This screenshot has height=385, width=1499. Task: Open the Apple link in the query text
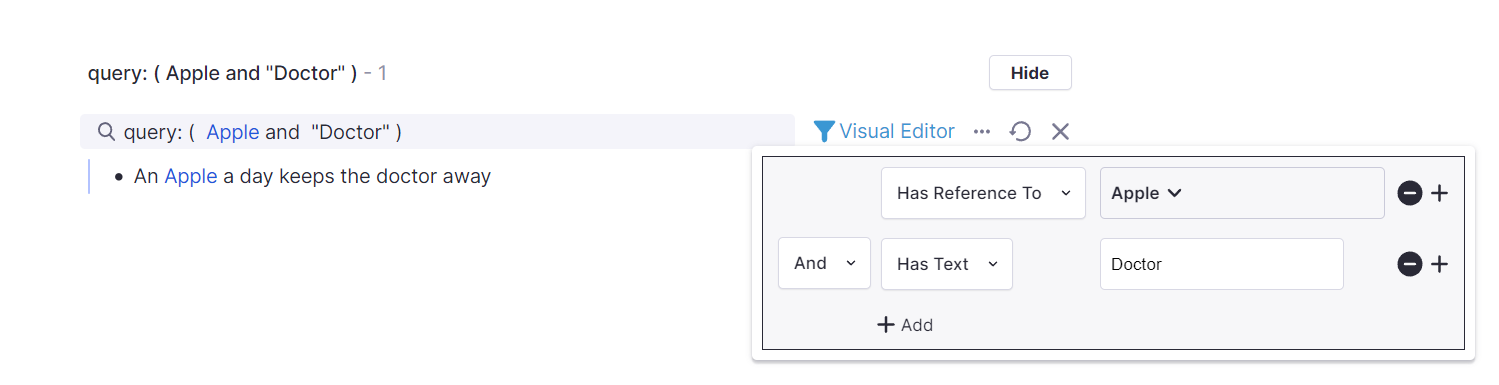point(233,132)
